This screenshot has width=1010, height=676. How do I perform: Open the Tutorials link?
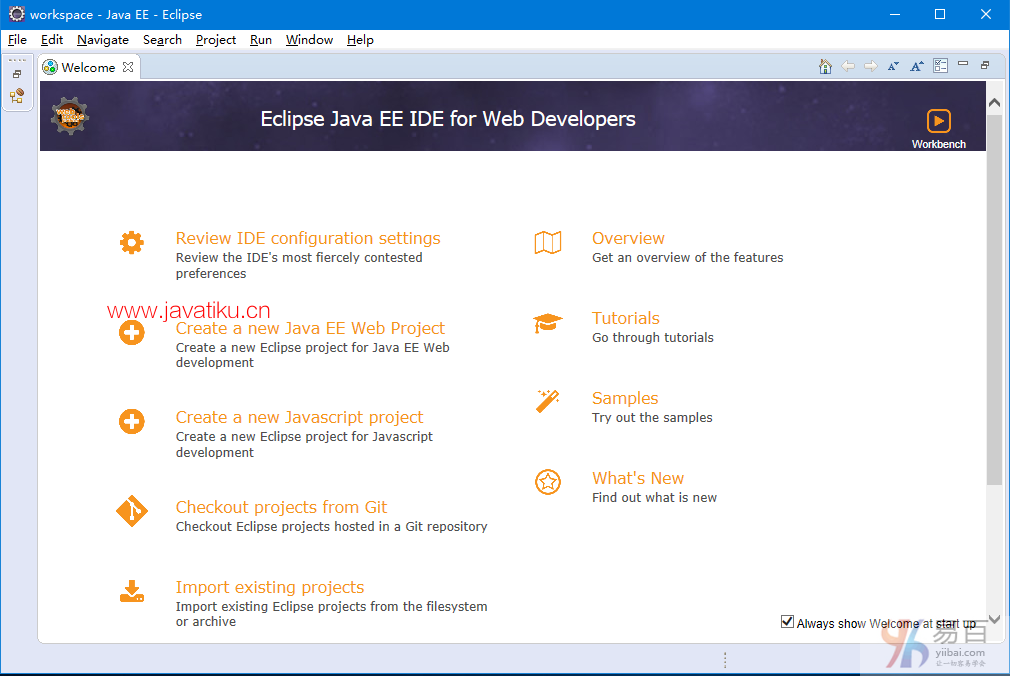click(x=625, y=318)
